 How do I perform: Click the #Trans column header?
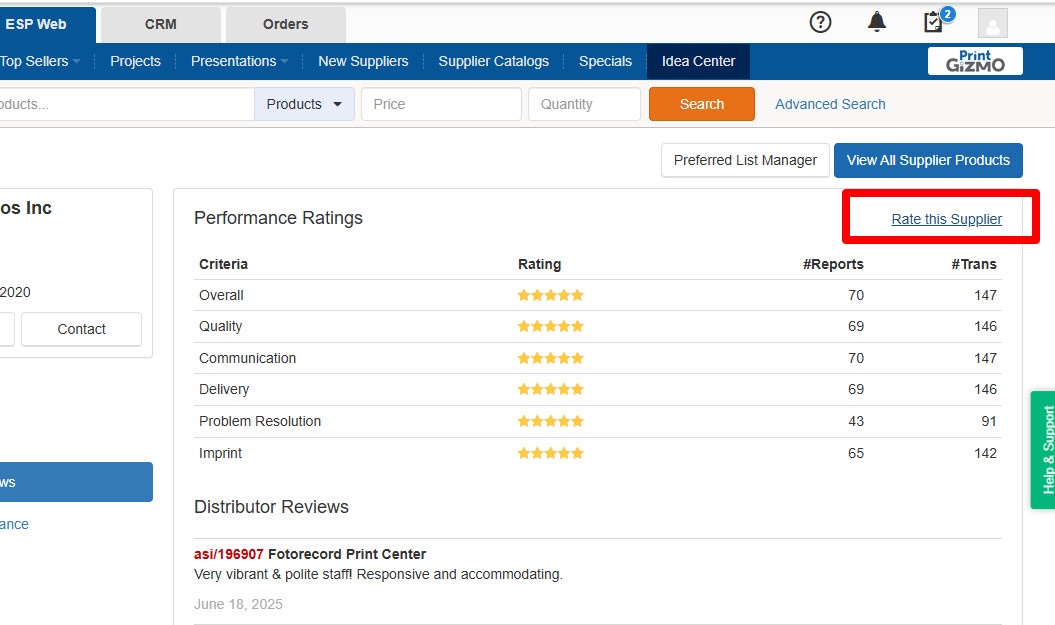(974, 264)
